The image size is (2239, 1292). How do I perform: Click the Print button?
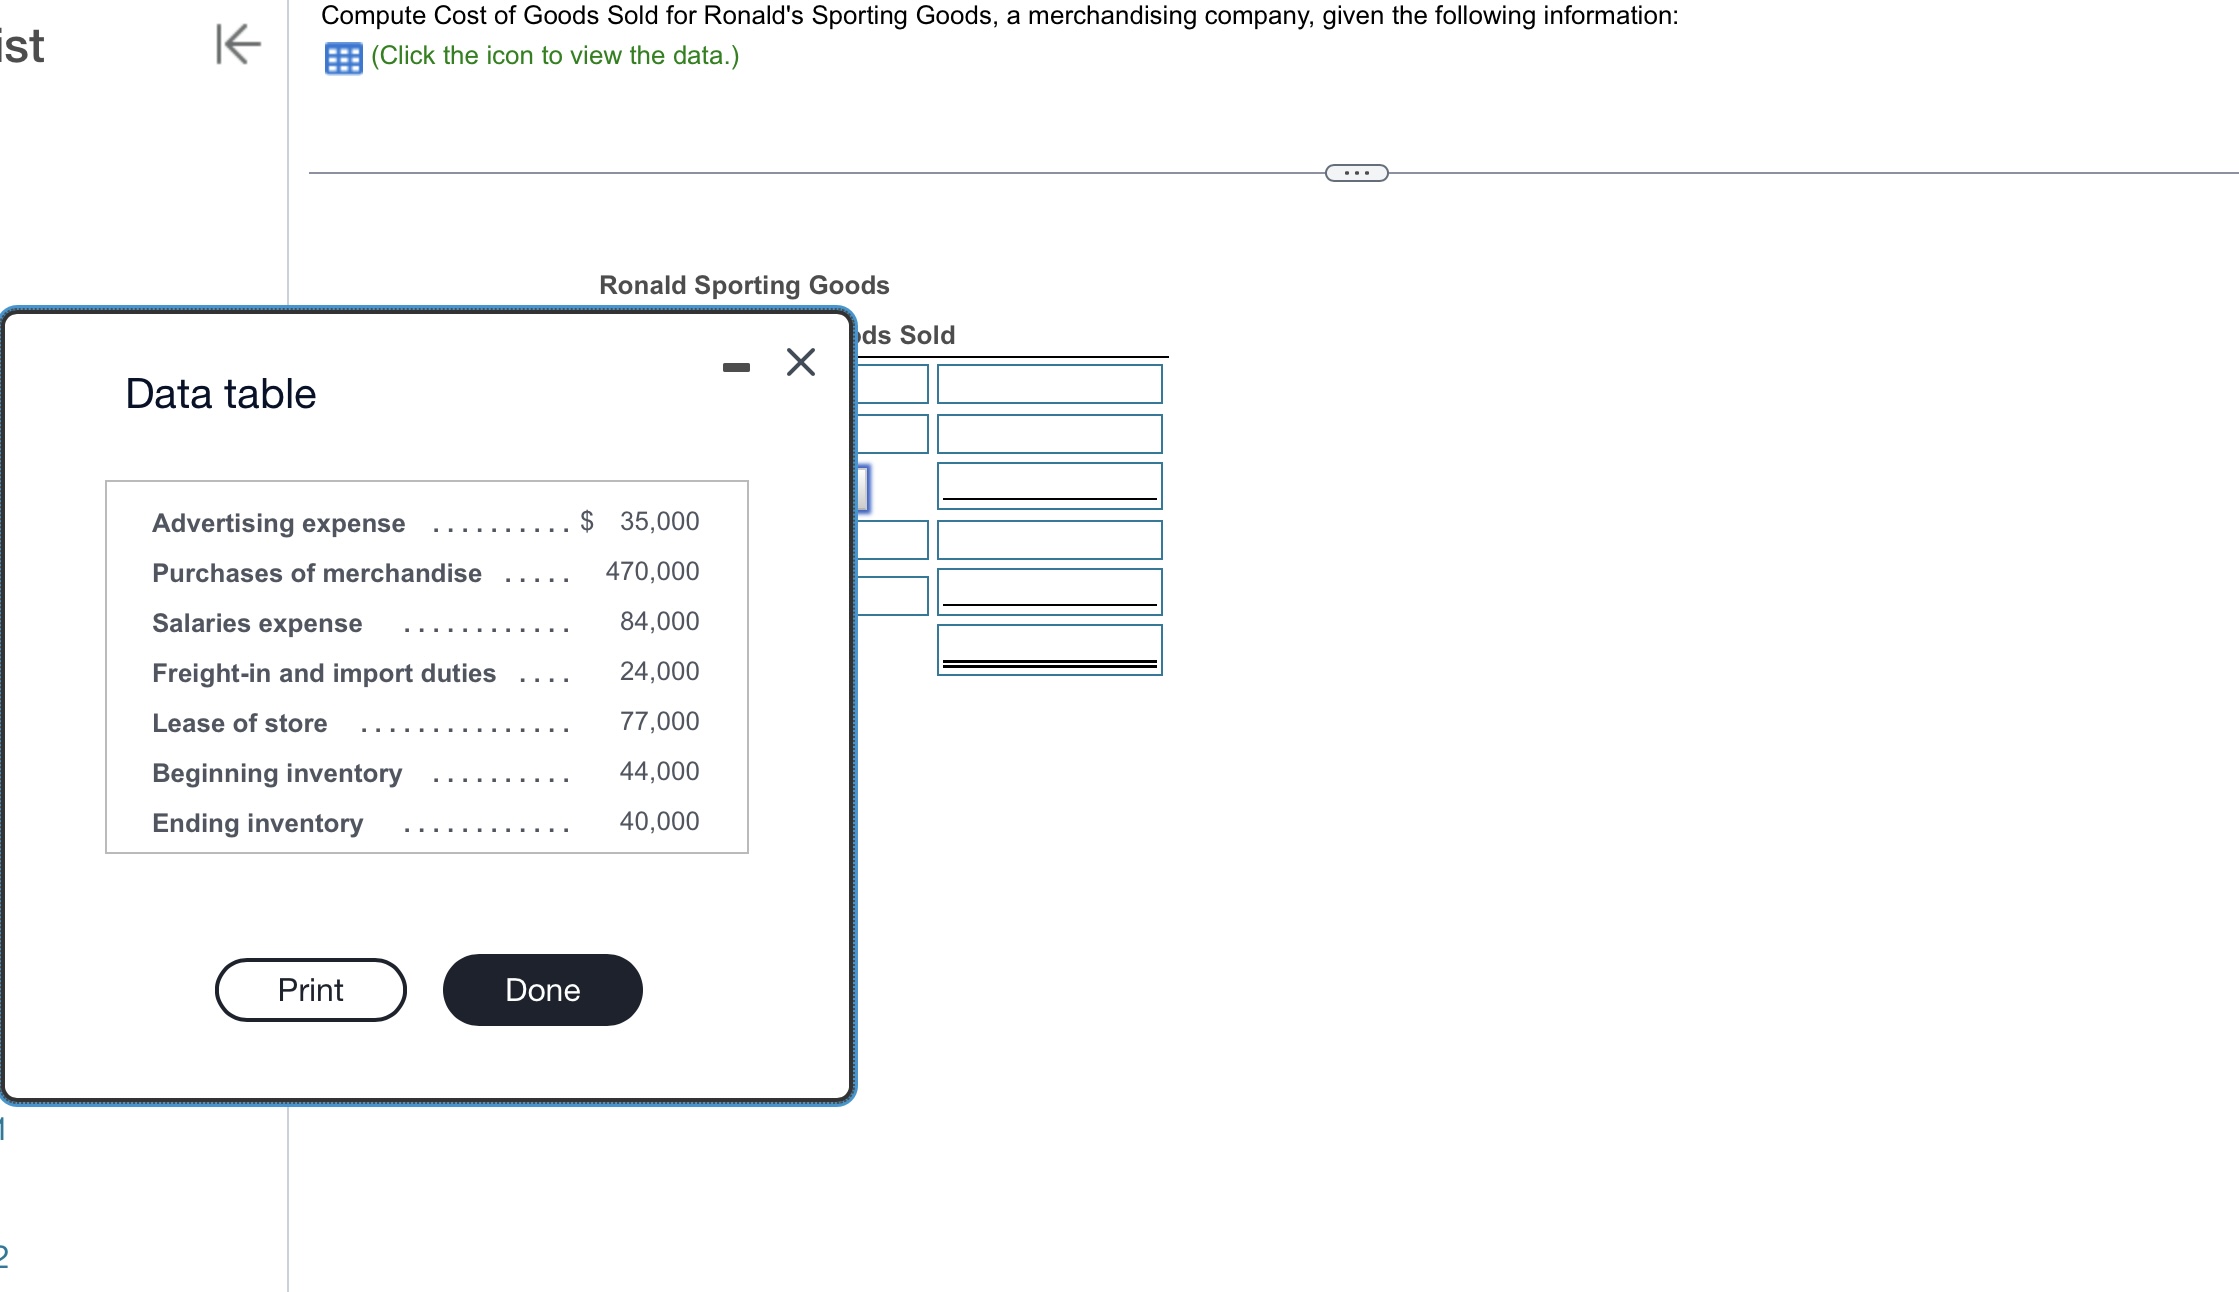pos(311,990)
